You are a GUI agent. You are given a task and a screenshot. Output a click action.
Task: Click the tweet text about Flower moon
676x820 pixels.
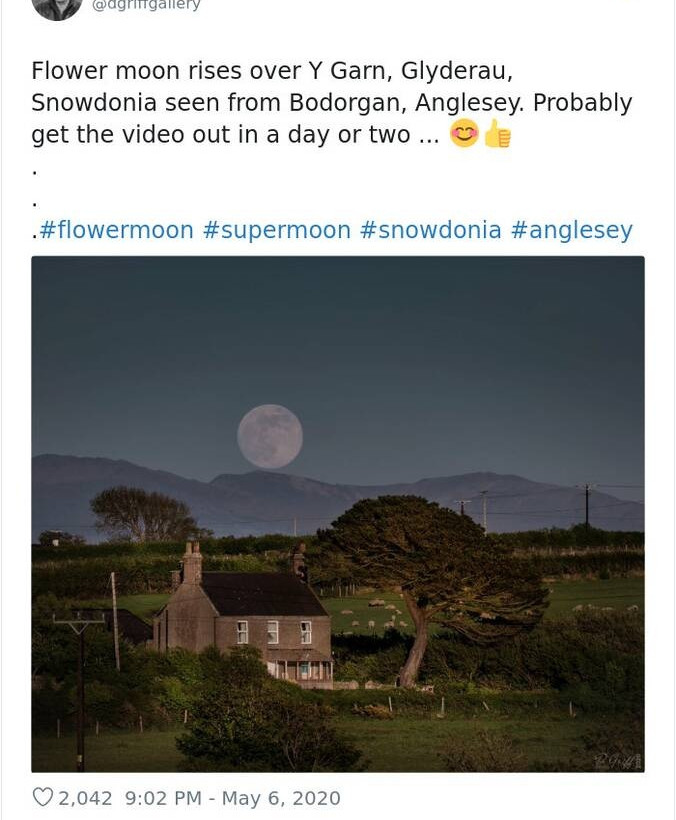tap(331, 103)
